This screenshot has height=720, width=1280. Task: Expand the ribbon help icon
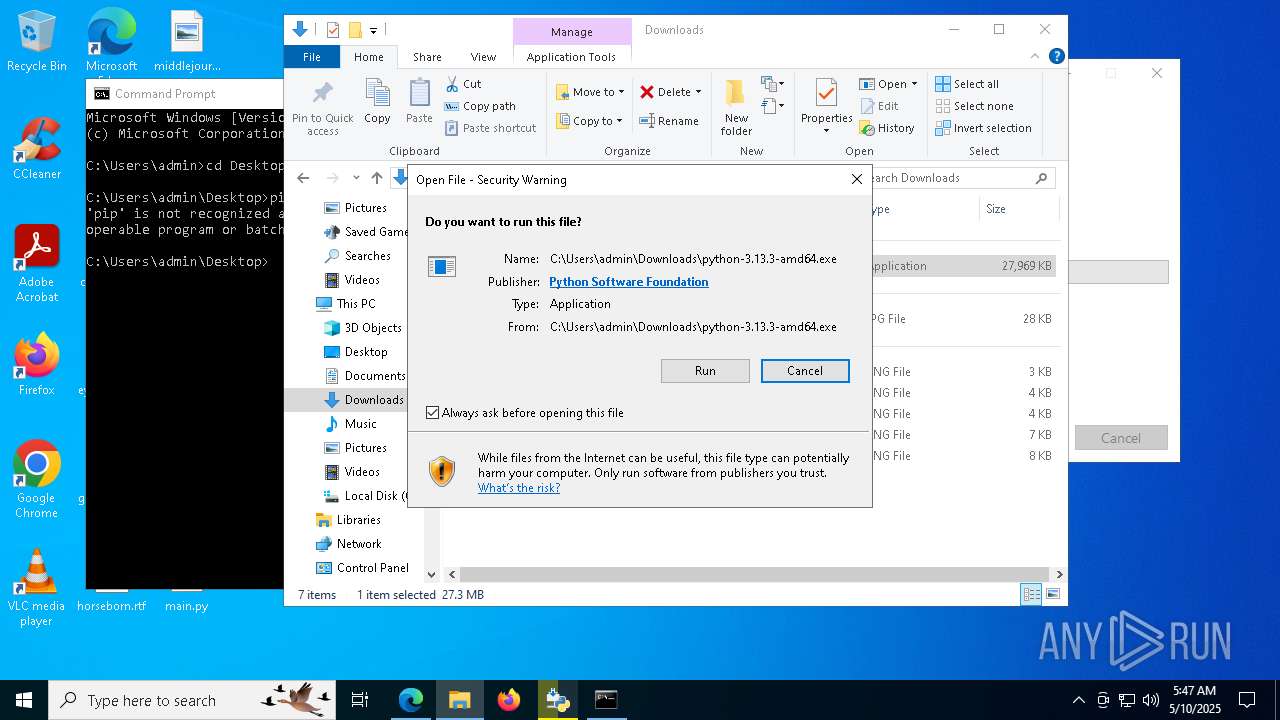(x=1056, y=57)
